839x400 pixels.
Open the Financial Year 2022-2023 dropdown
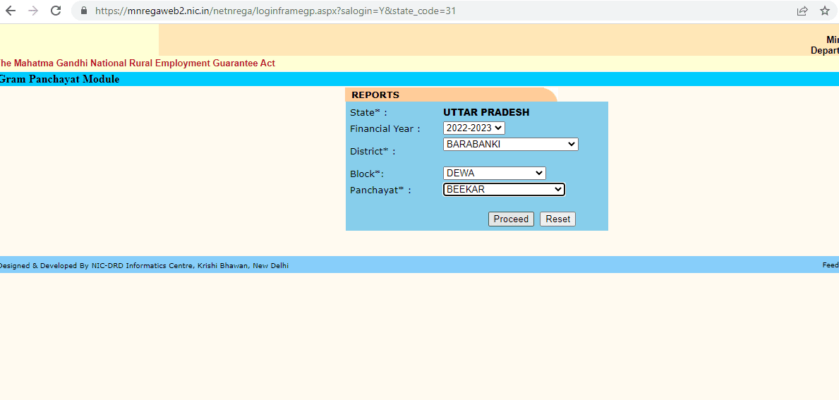[474, 128]
